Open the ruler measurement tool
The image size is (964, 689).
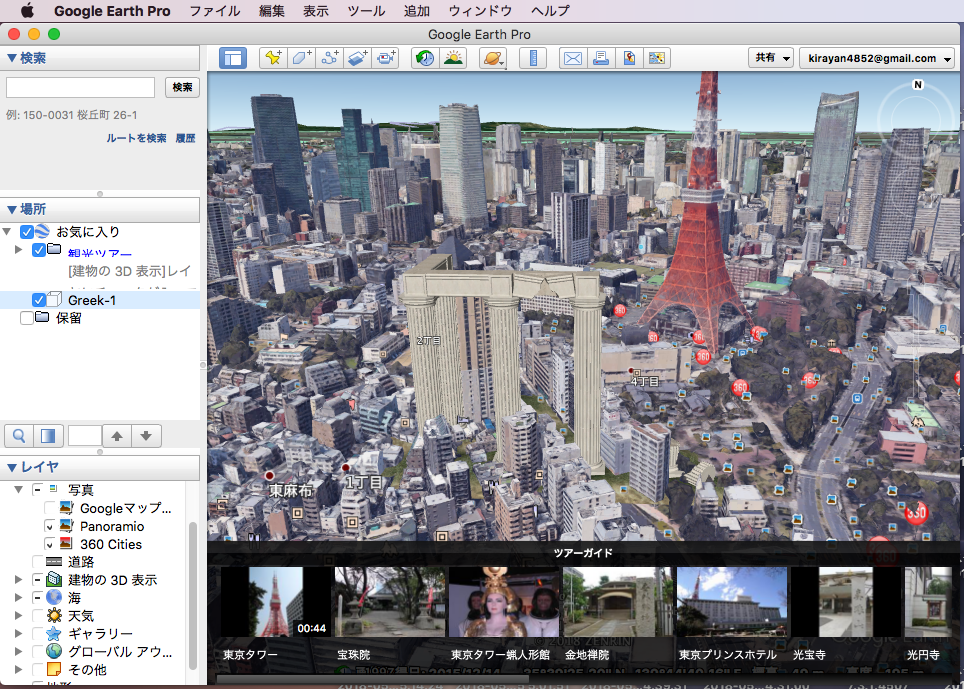tap(533, 58)
